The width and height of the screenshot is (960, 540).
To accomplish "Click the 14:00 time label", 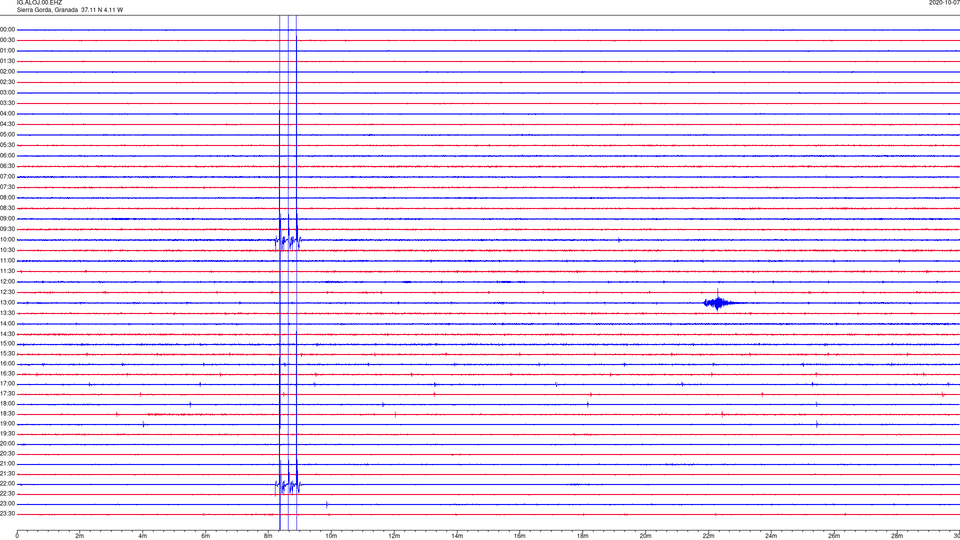I will [x=8, y=323].
